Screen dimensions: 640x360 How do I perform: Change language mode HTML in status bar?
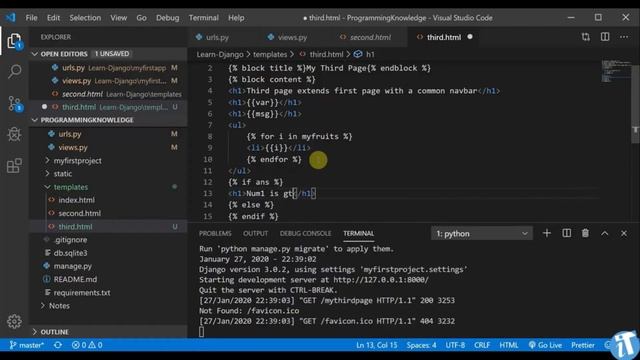point(509,345)
